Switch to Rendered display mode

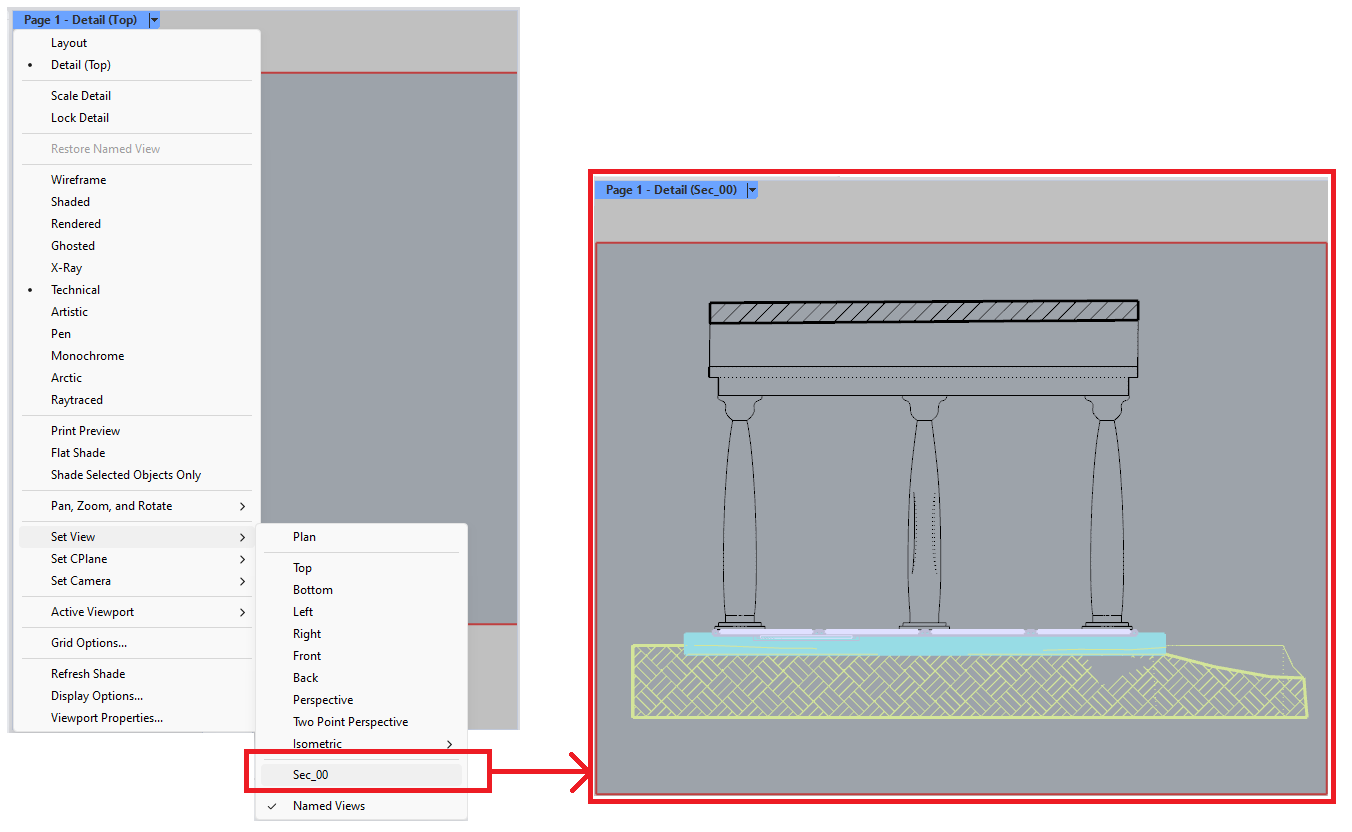pyautogui.click(x=74, y=223)
